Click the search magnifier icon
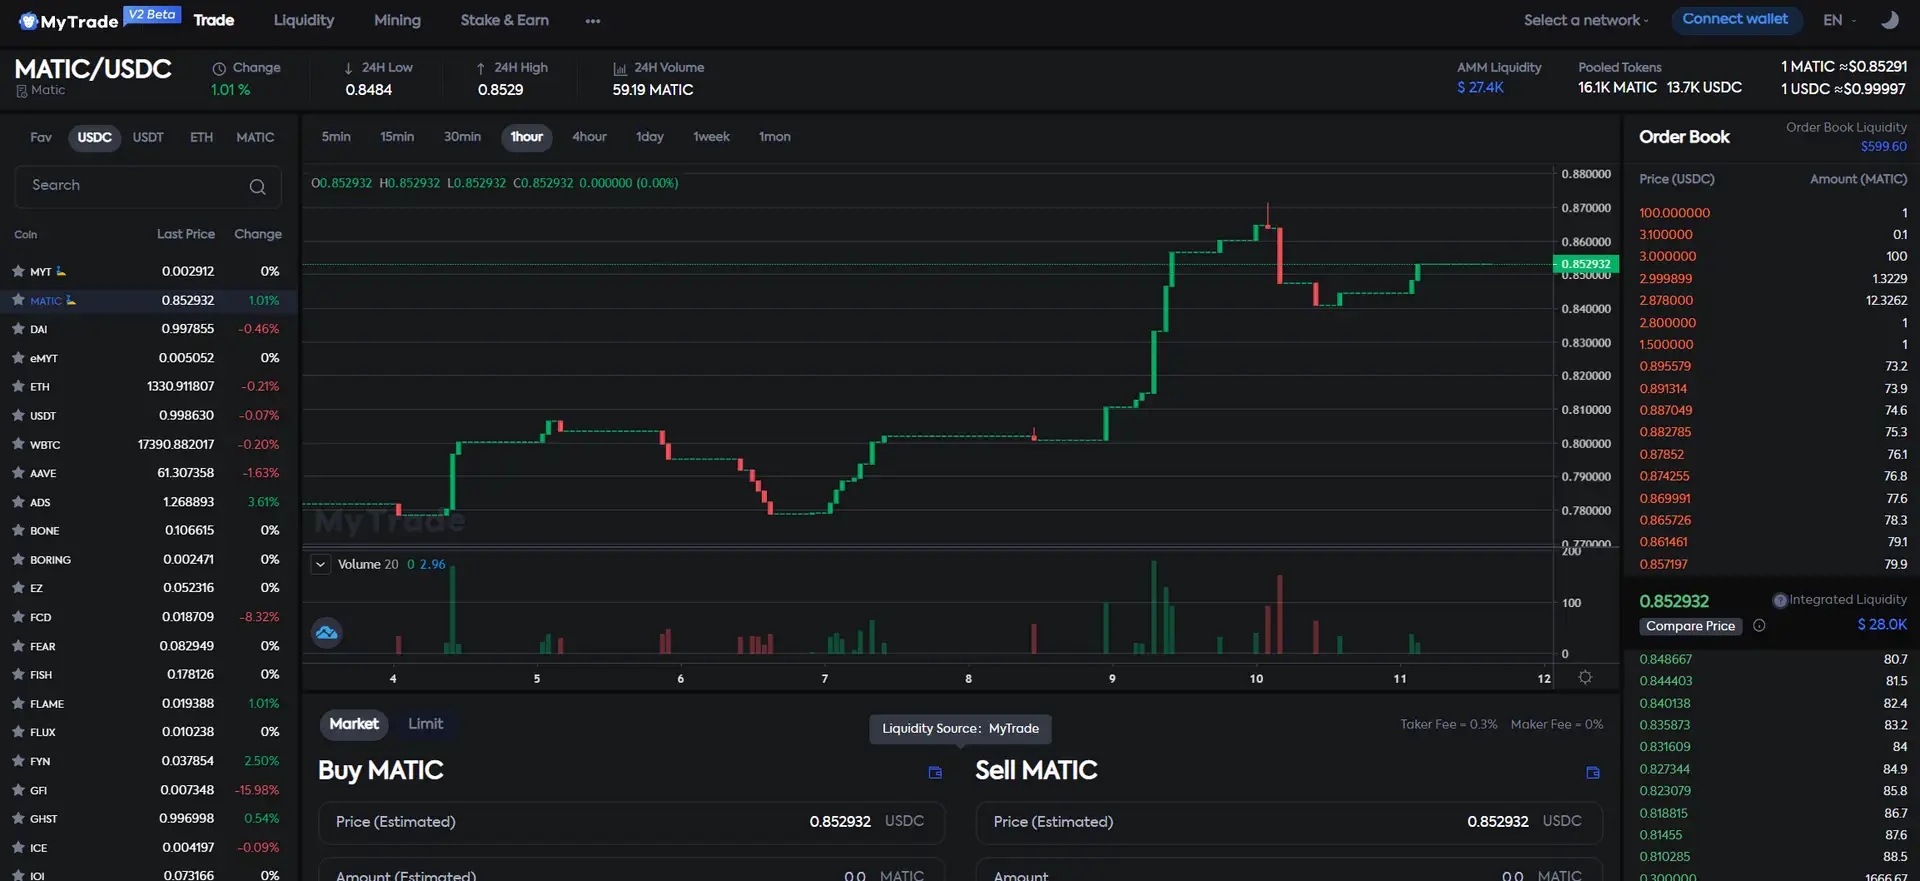 [257, 187]
